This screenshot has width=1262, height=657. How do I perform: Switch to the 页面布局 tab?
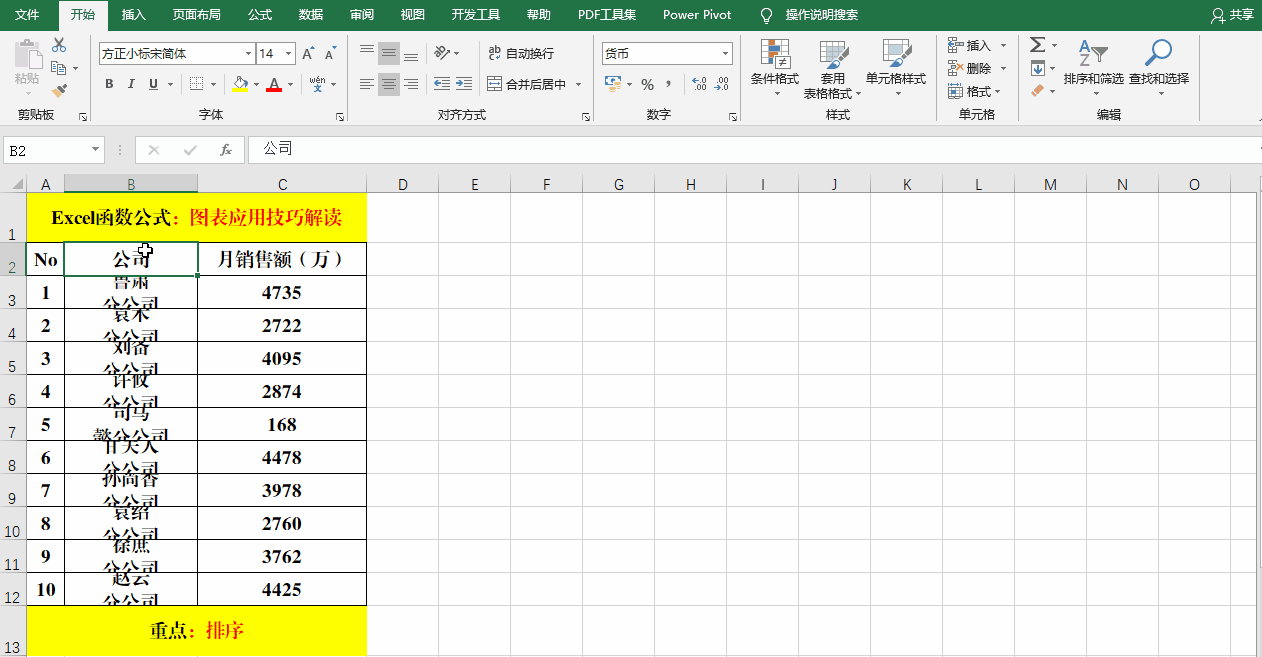pos(196,15)
